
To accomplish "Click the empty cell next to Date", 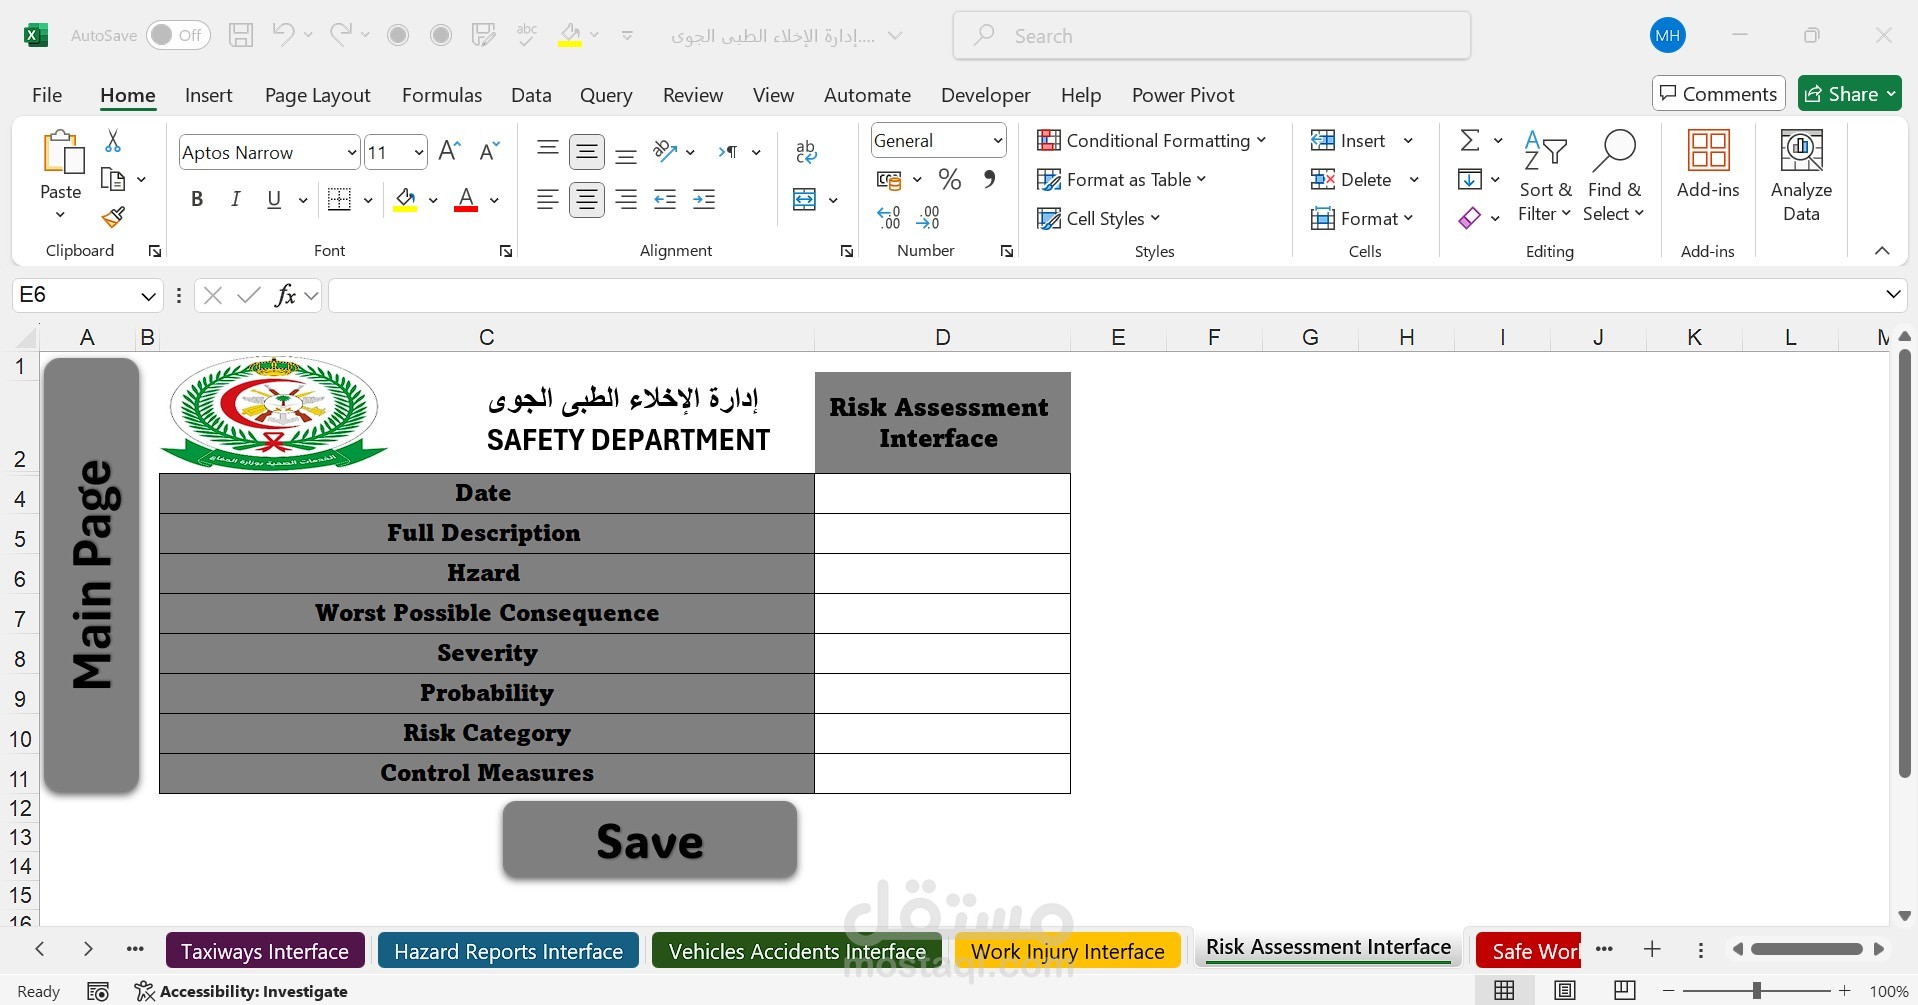I will tap(942, 493).
